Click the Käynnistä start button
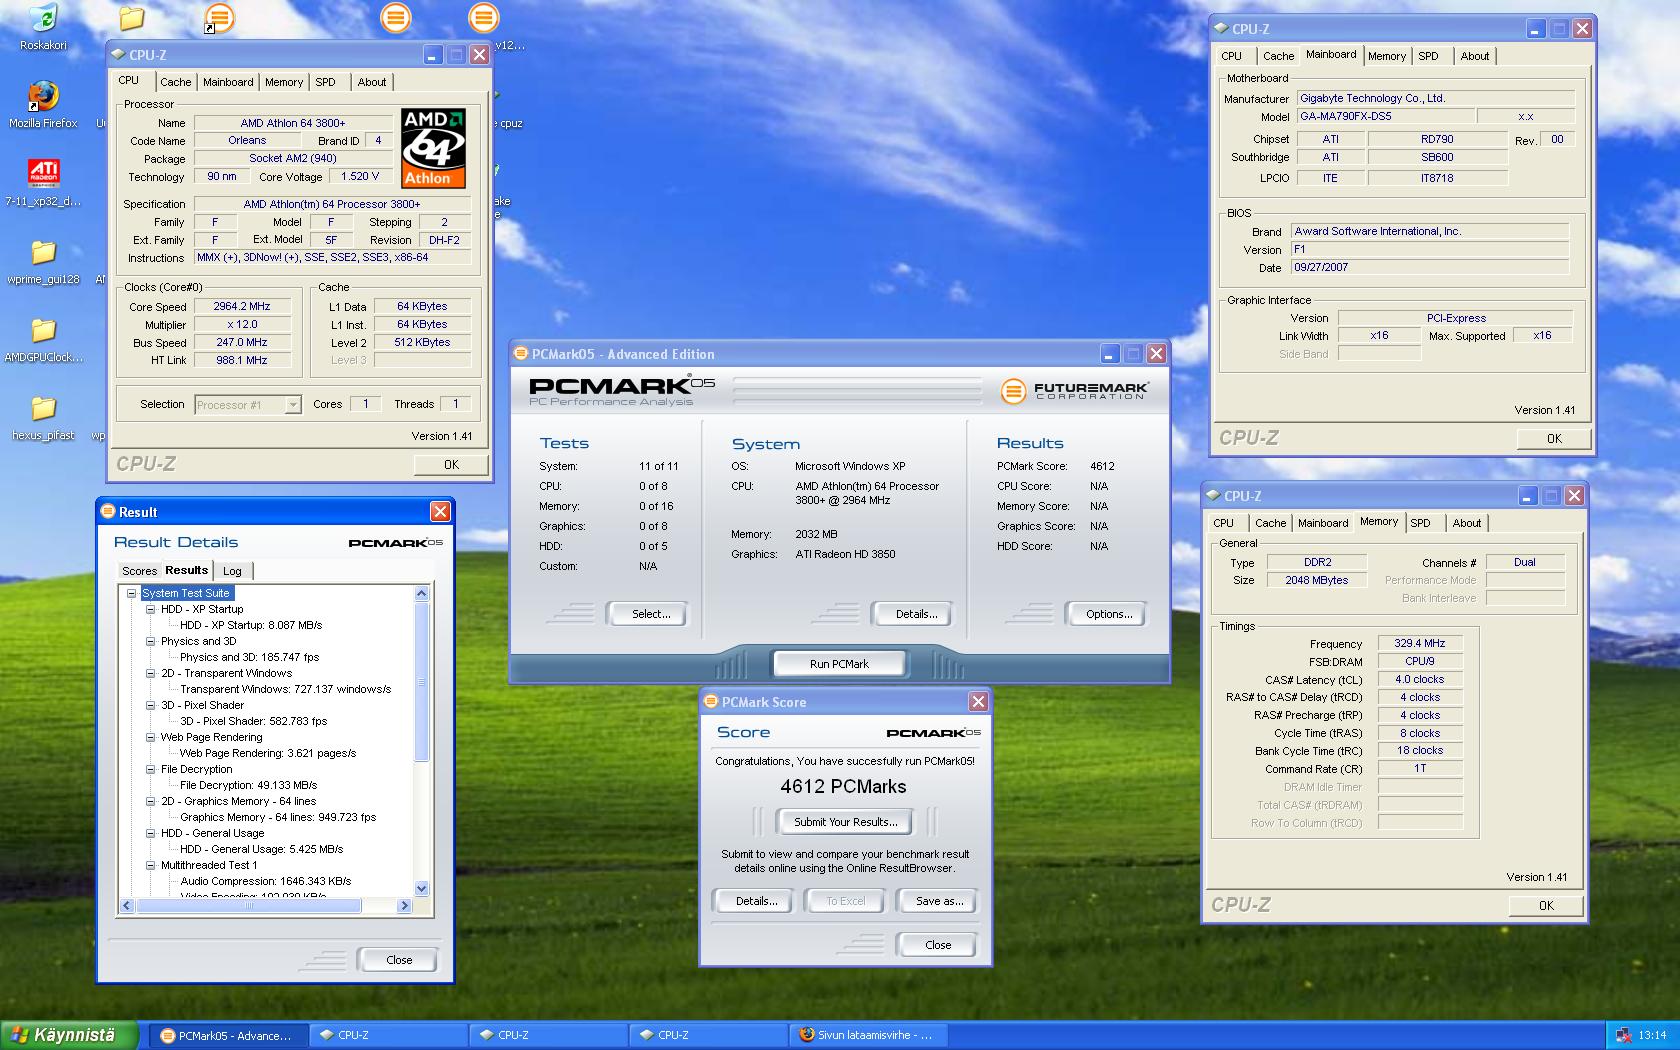The width and height of the screenshot is (1680, 1050). coord(69,1035)
